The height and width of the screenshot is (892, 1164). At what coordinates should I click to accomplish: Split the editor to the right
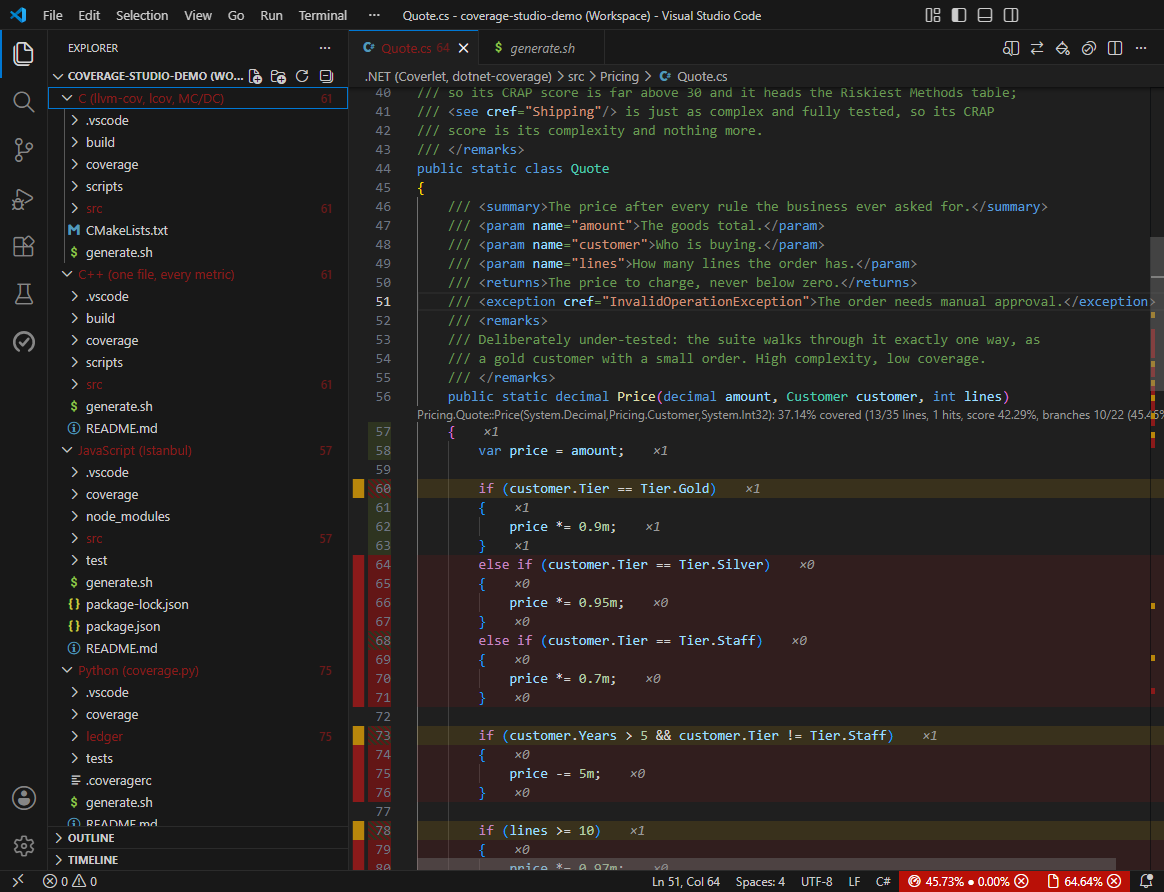click(1115, 48)
